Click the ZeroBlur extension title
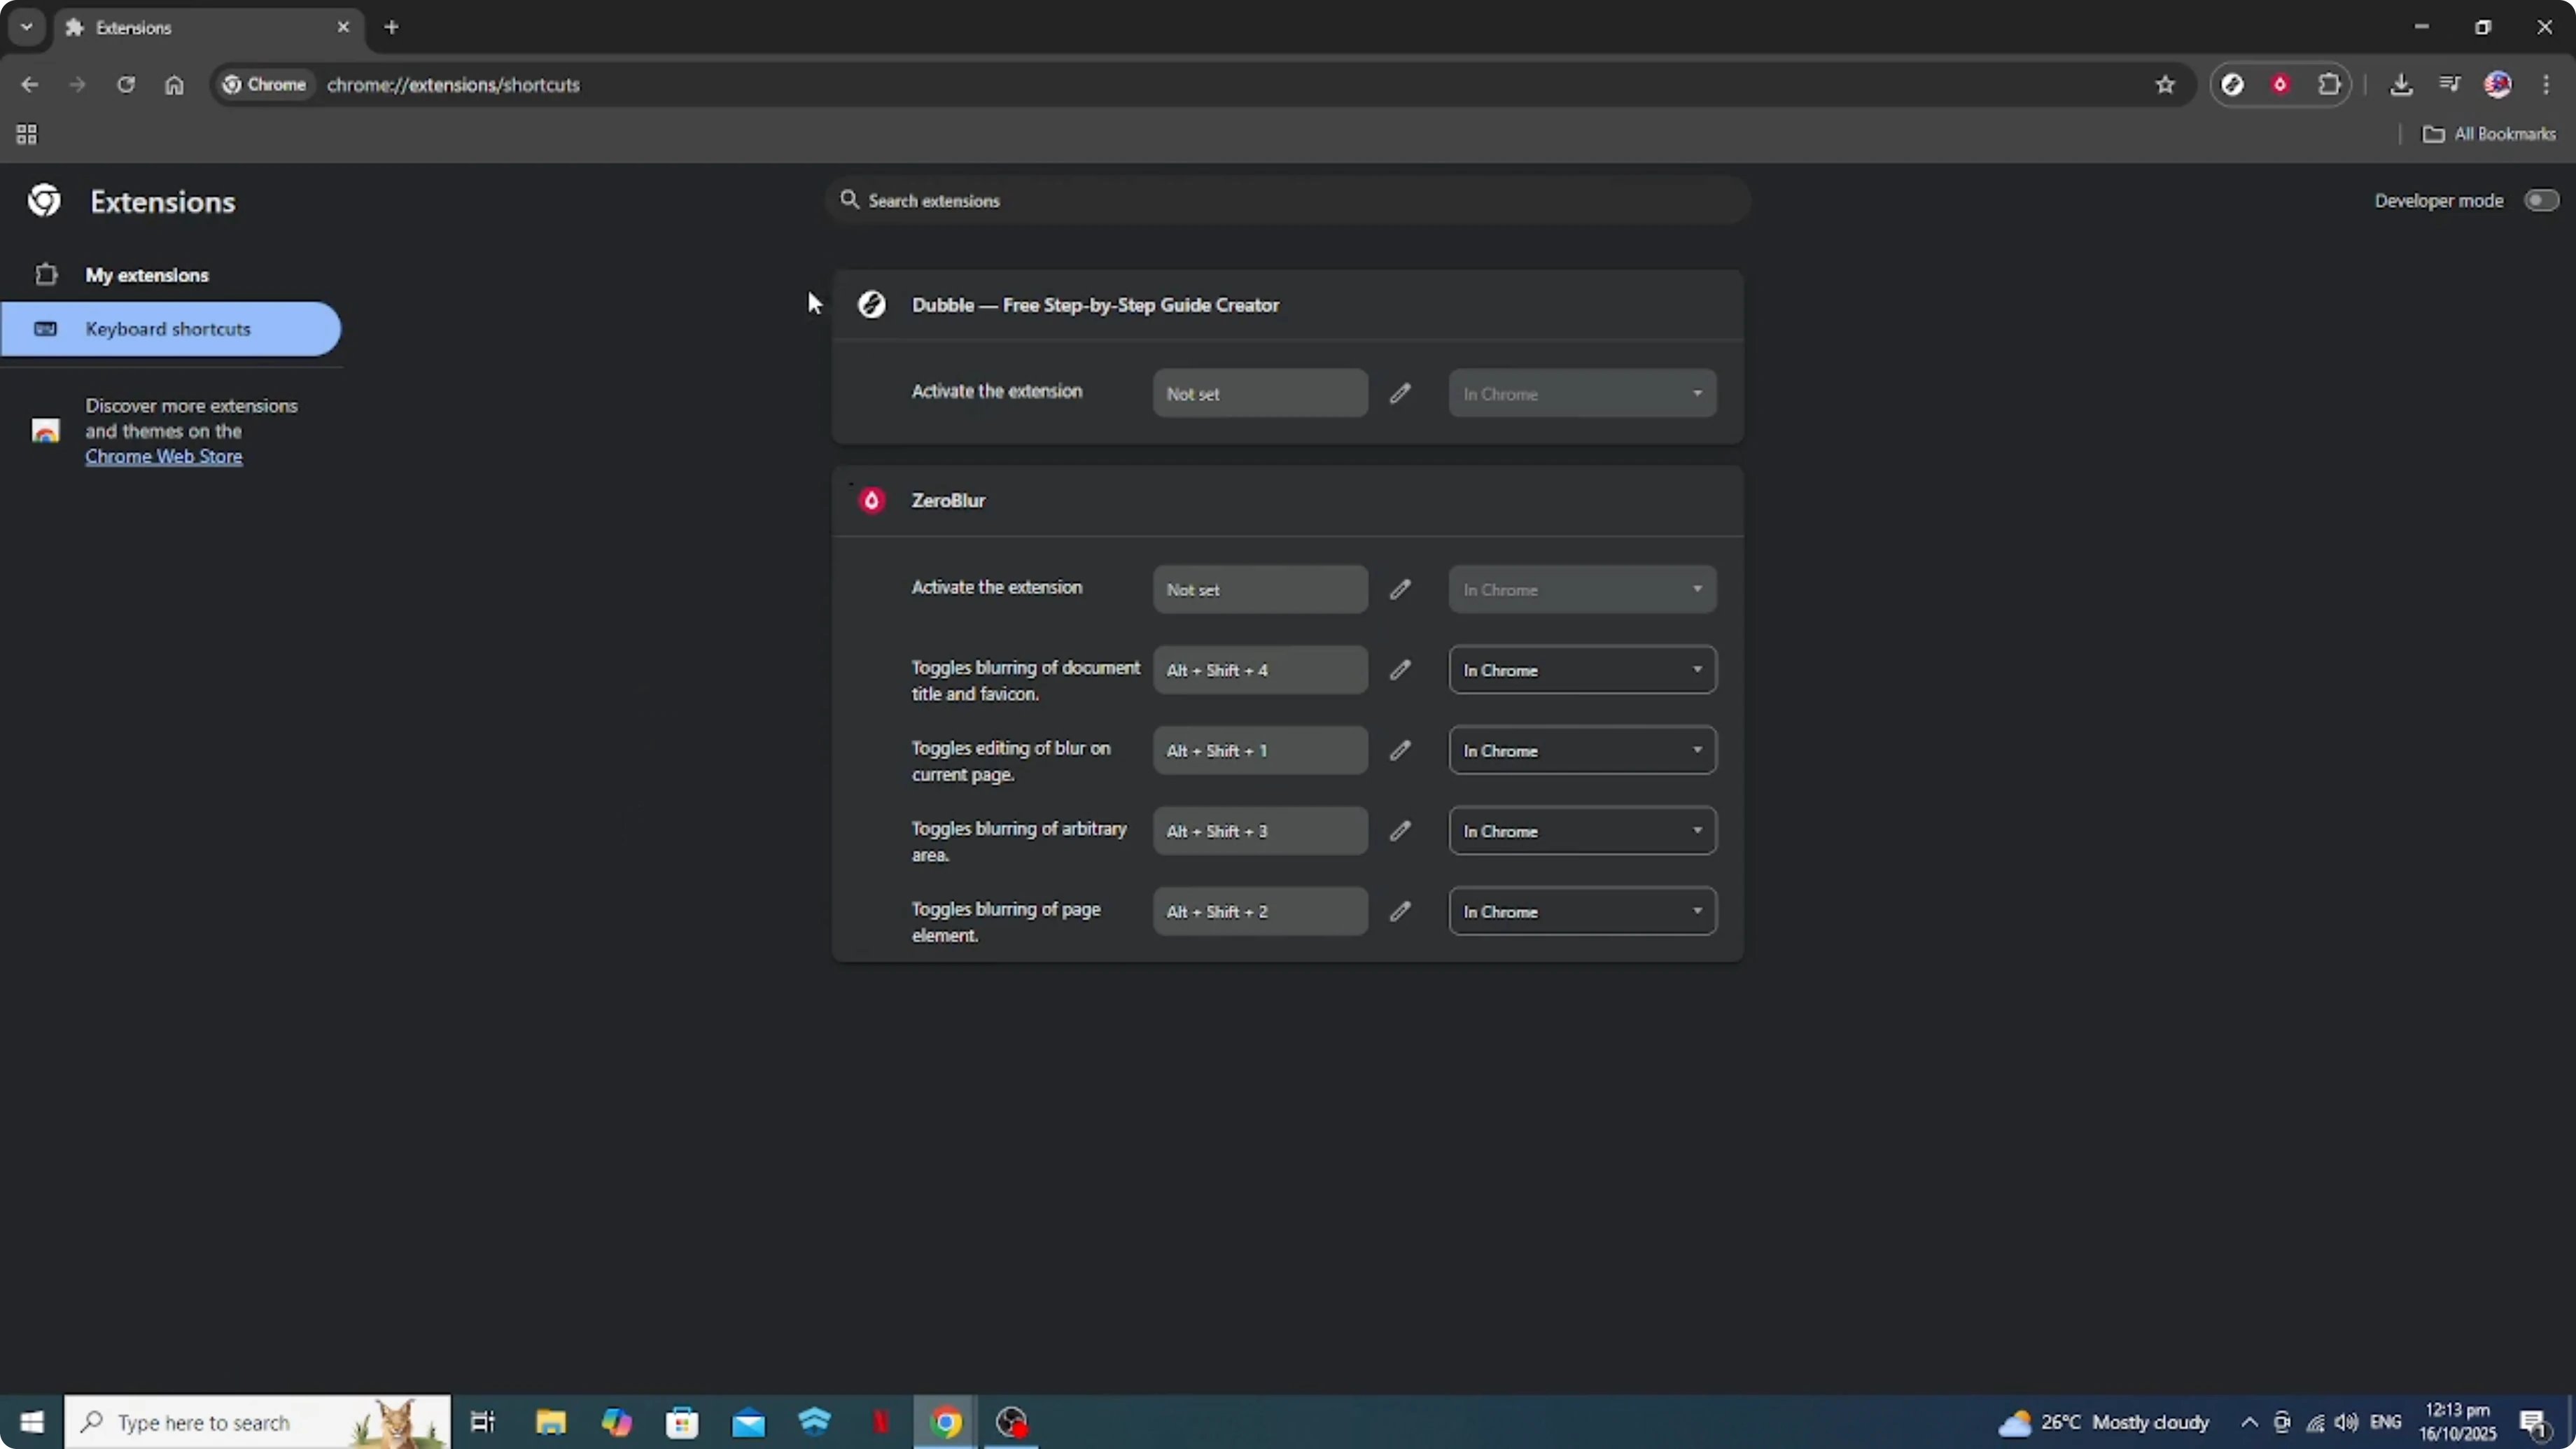Screen dimensions: 2576x1449 click(948, 500)
